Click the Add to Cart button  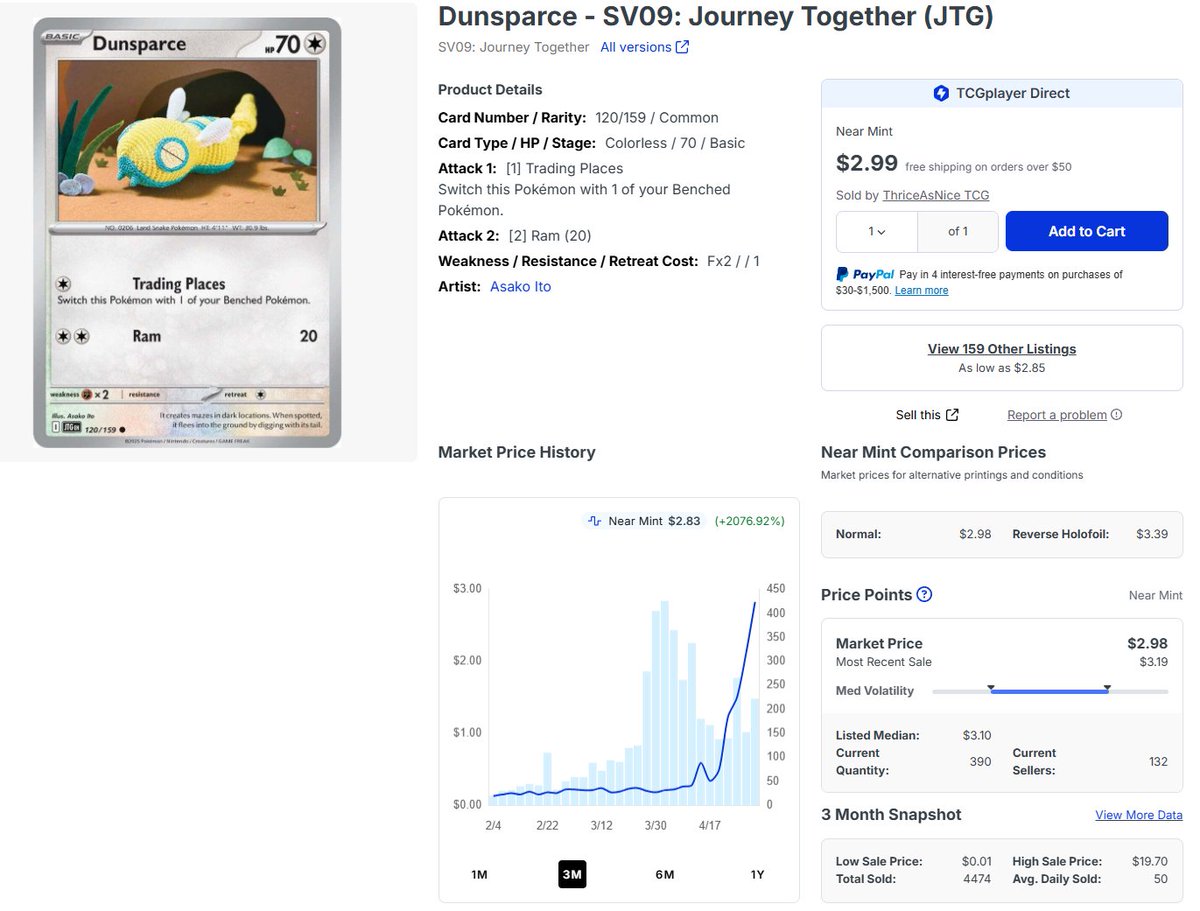(x=1087, y=231)
